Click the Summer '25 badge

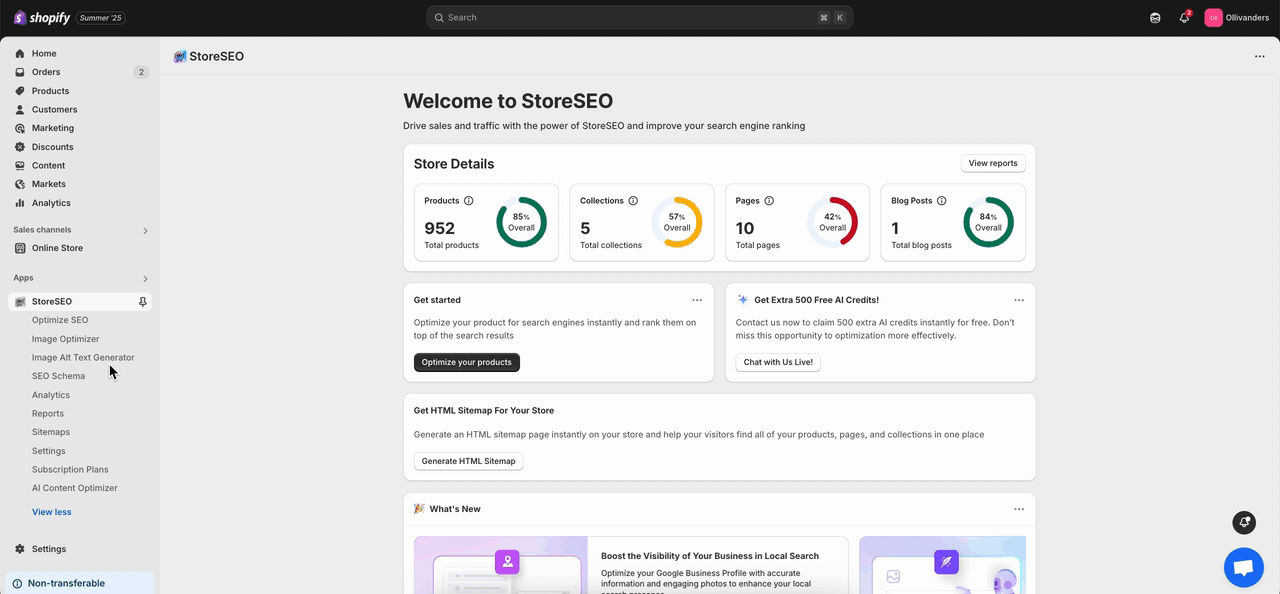pyautogui.click(x=101, y=18)
